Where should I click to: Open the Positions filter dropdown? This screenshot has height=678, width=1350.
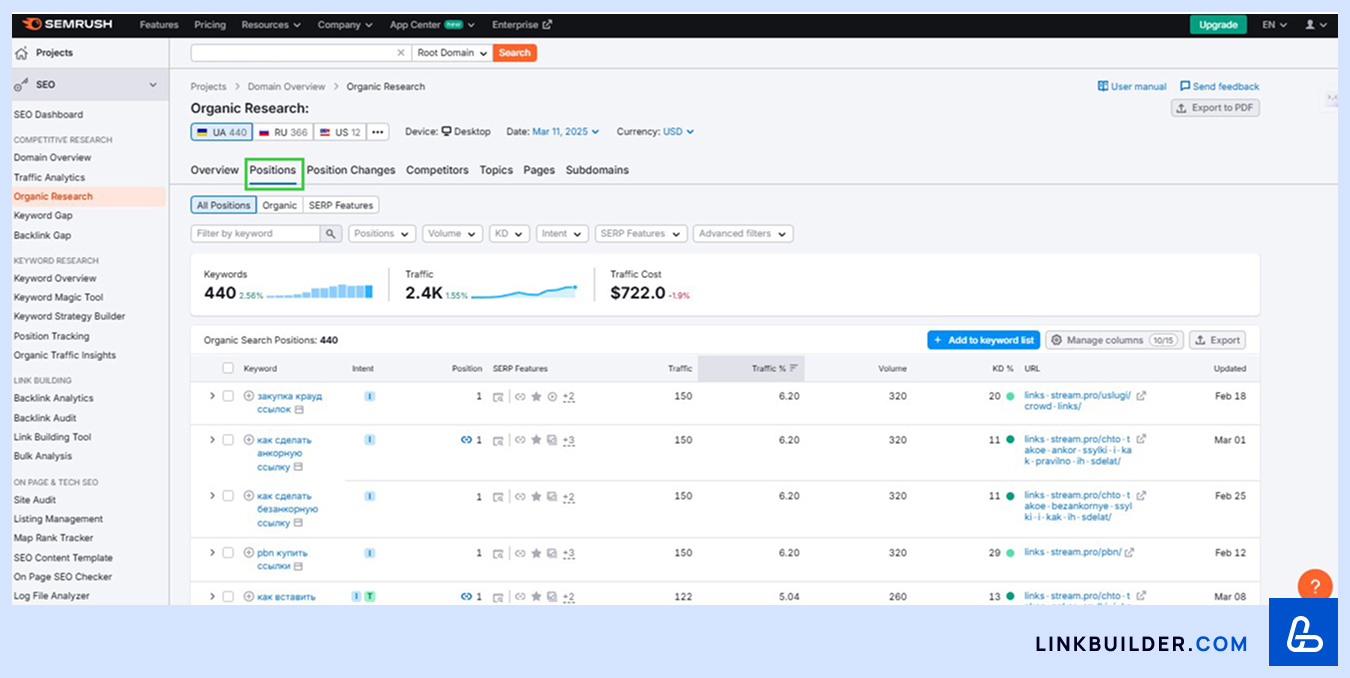point(382,234)
